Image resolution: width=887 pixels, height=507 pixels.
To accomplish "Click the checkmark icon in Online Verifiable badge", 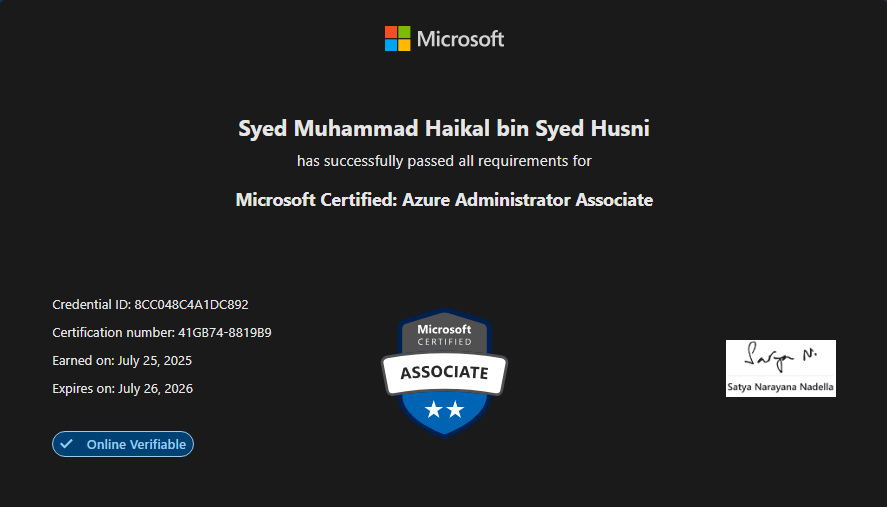I will [x=67, y=444].
